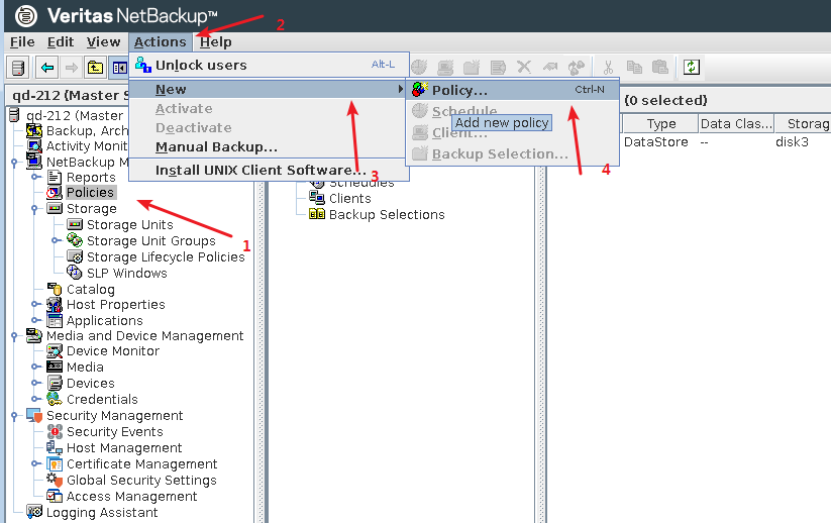Expand the Devices node toggle
The height and width of the screenshot is (523, 831).
(35, 382)
